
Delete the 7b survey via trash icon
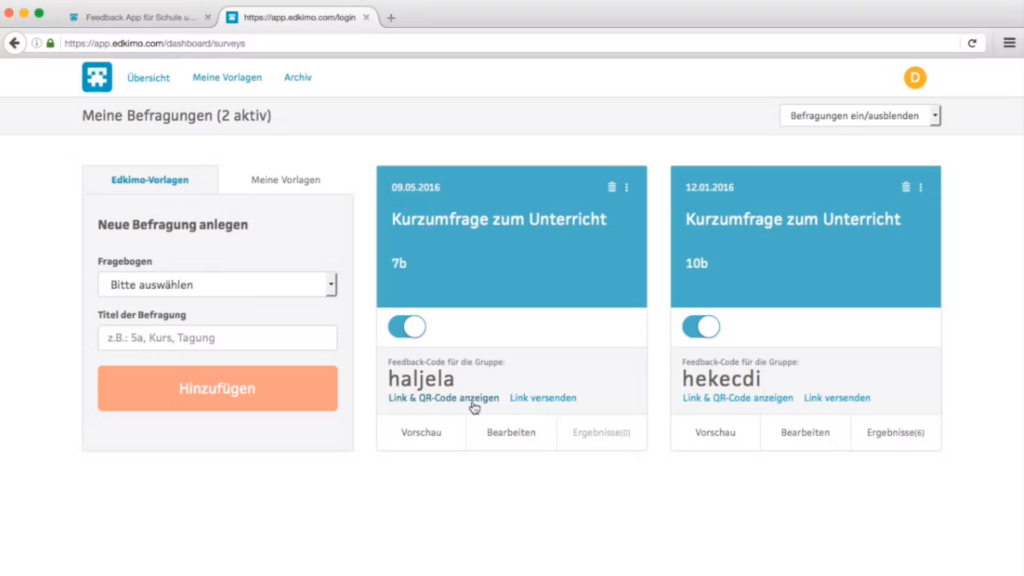click(612, 187)
